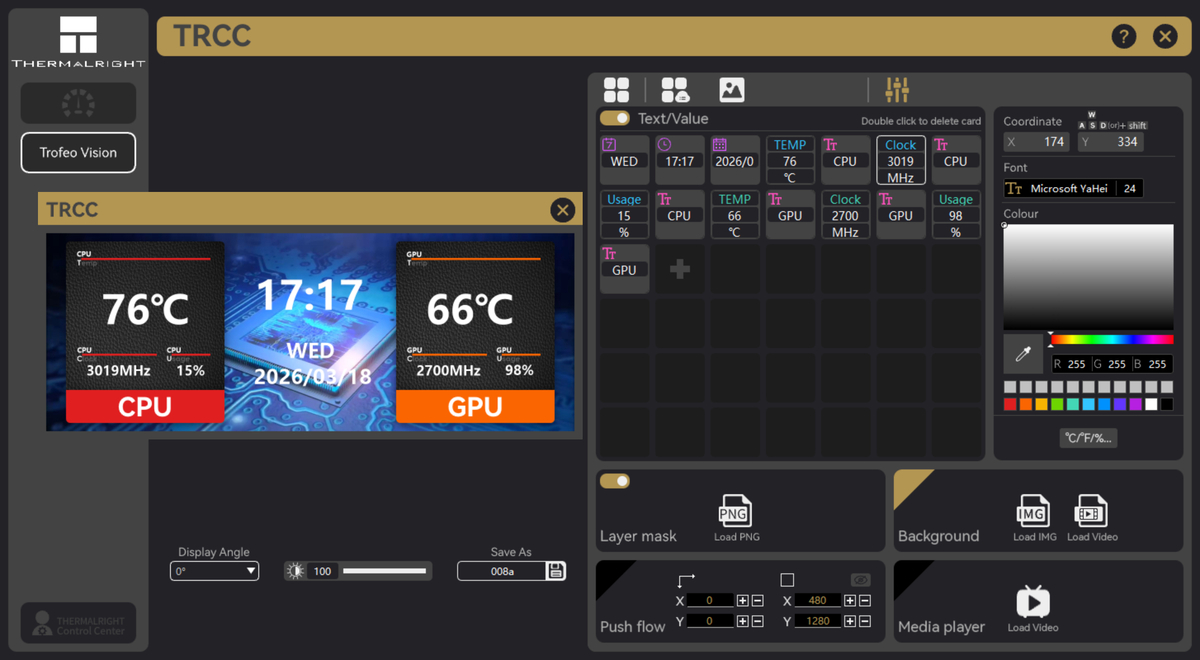The height and width of the screenshot is (660, 1200).
Task: Click the help question mark icon
Action: coord(1124,37)
